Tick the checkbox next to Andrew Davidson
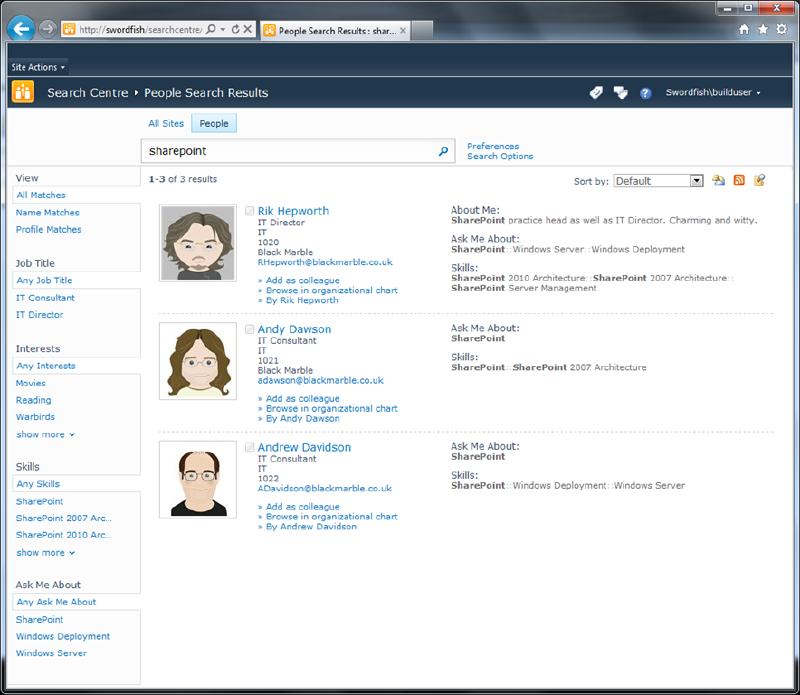Screen dimensions: 800x695 249,448
